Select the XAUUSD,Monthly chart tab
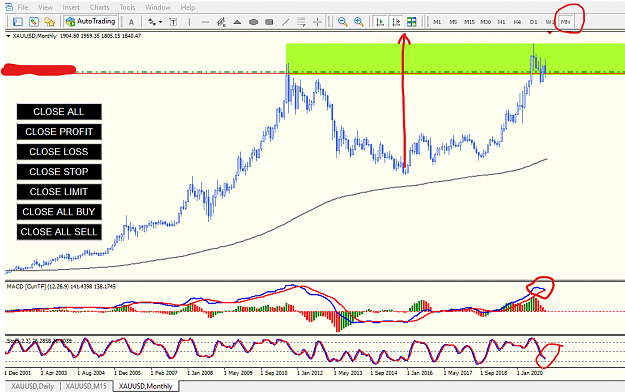 [145, 386]
